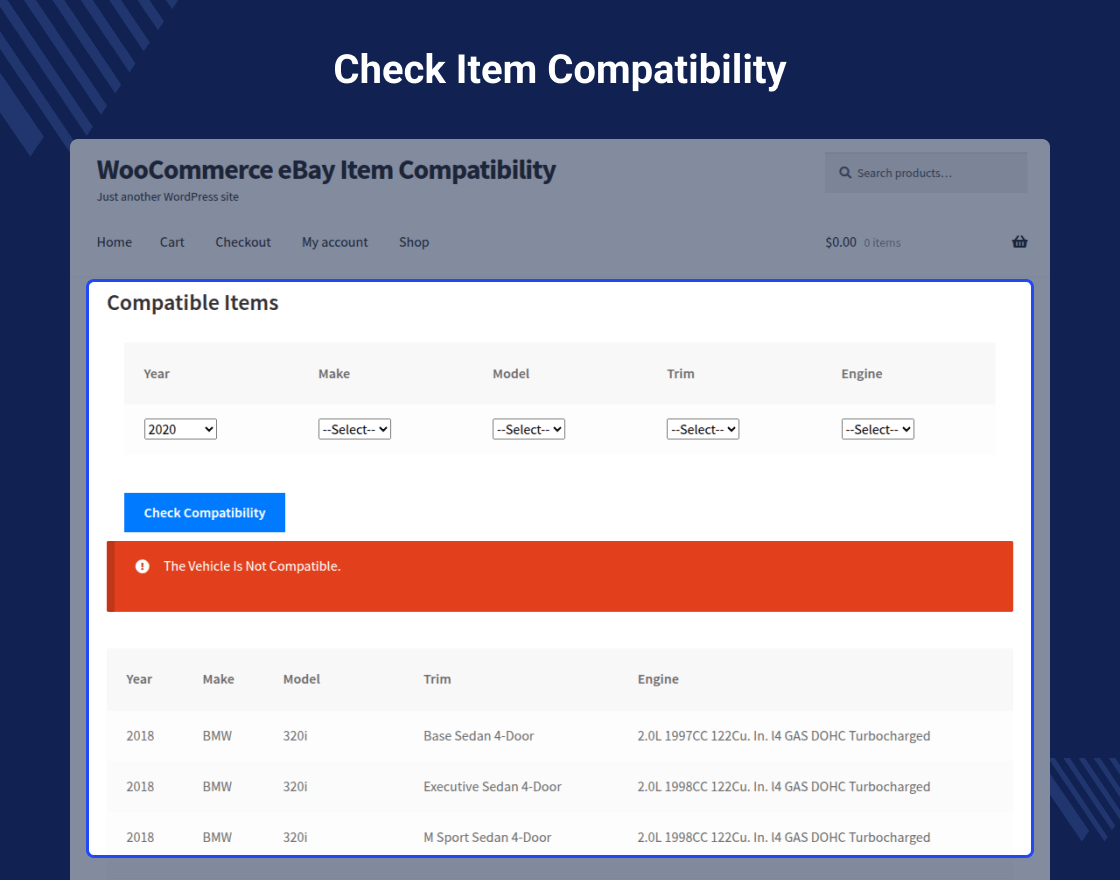Click 'M Sport Sedan 4-Door' trim cell
1120x880 pixels.
click(487, 837)
